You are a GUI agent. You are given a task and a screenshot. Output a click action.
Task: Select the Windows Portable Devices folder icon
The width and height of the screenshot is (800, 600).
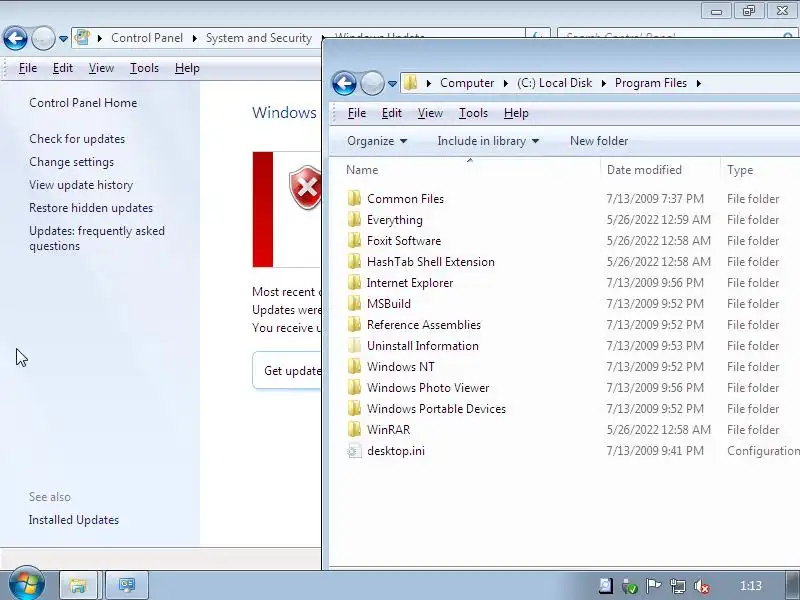[x=354, y=408]
